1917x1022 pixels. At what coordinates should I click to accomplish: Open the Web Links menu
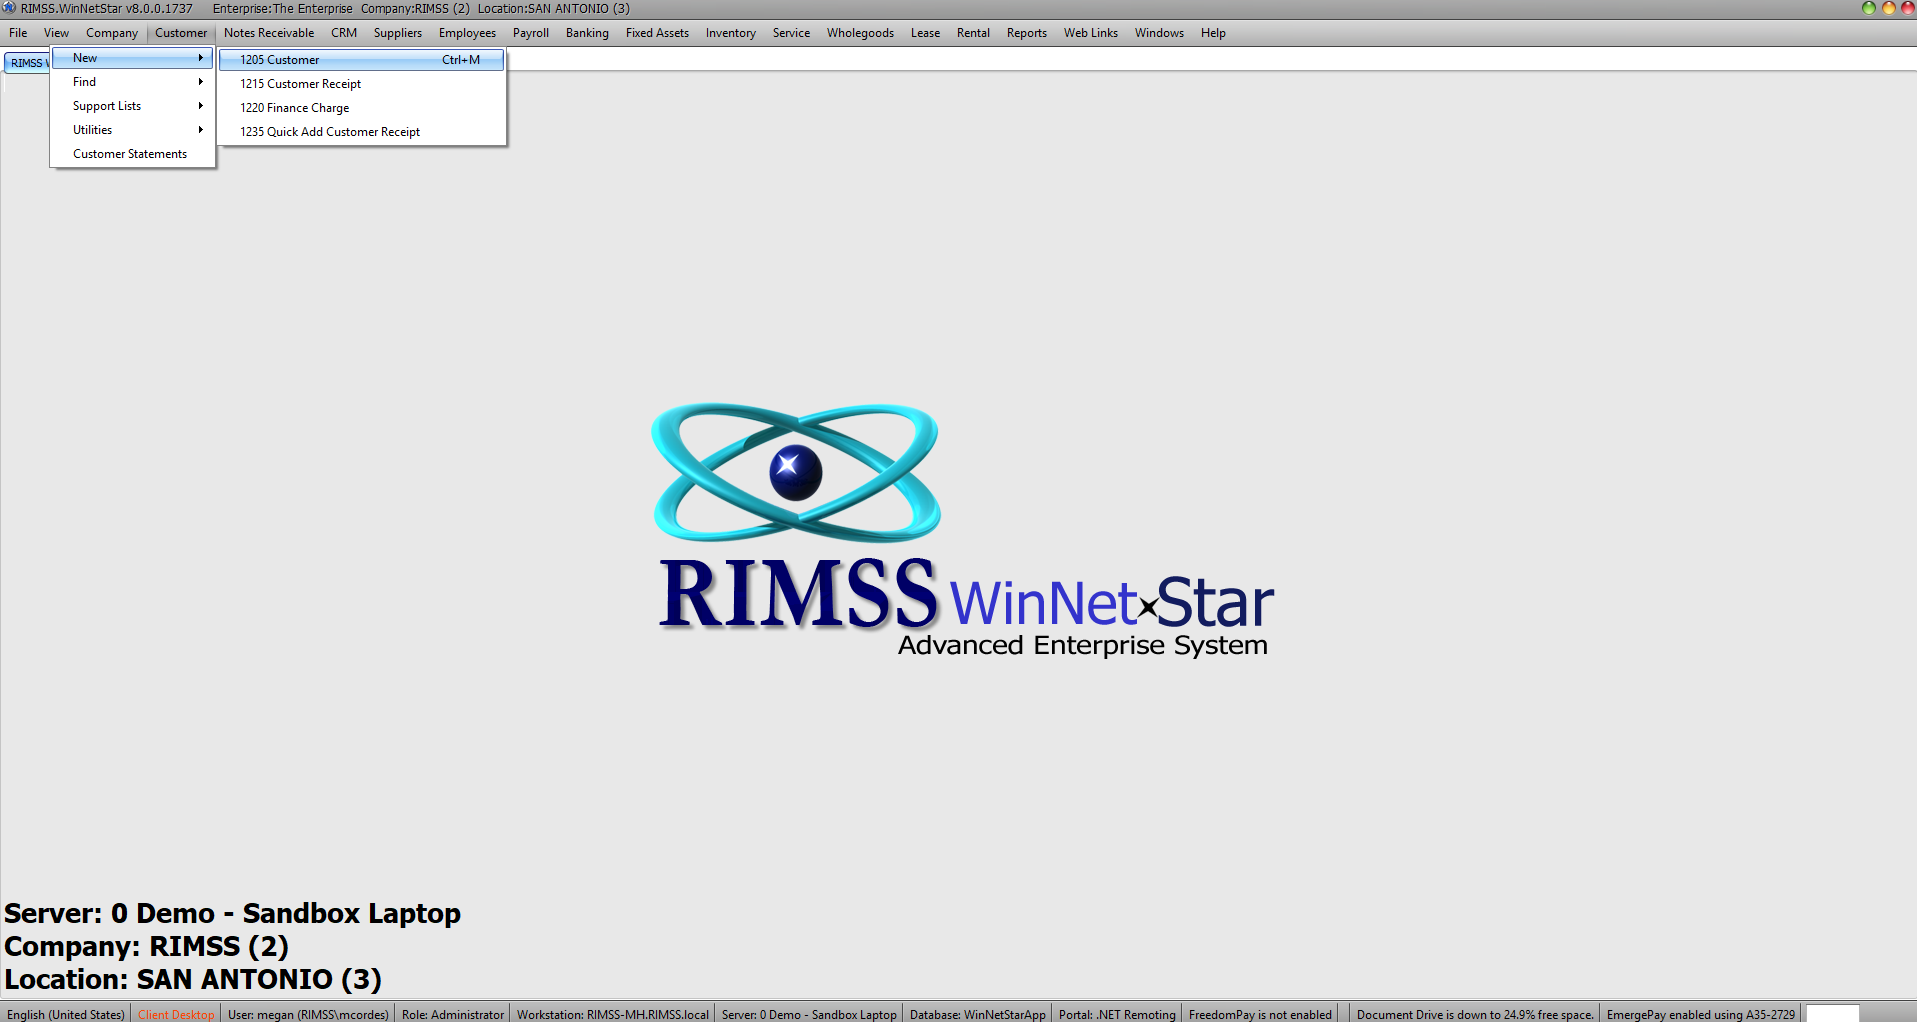[1091, 33]
